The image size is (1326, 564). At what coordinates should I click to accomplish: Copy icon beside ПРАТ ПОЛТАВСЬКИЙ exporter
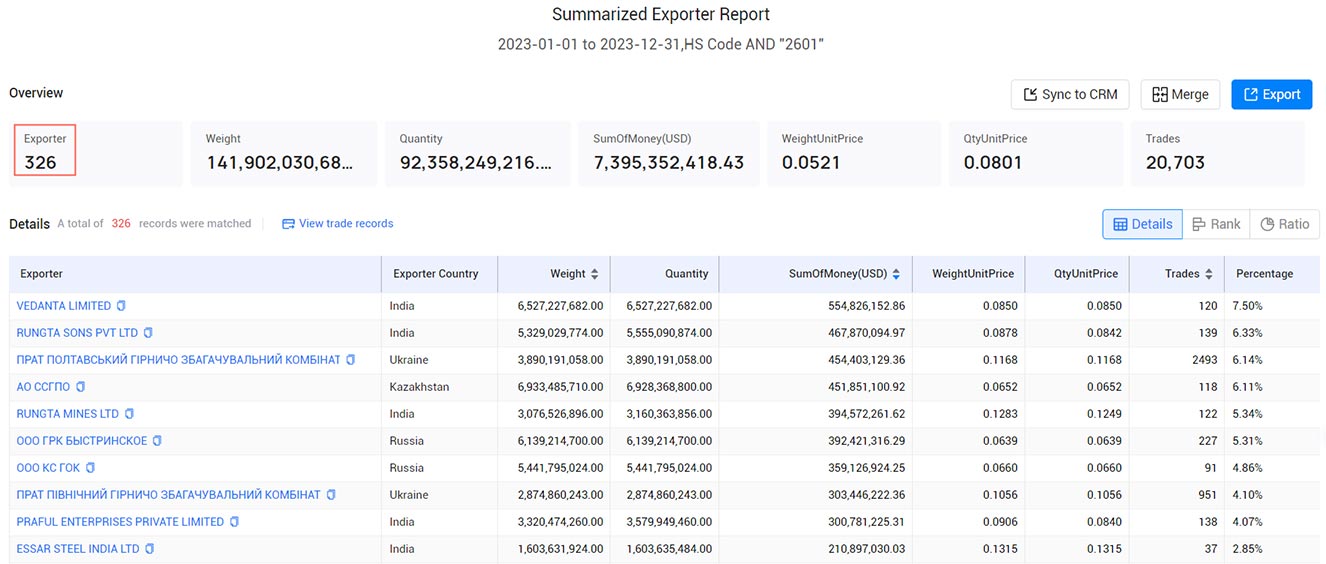[x=350, y=360]
